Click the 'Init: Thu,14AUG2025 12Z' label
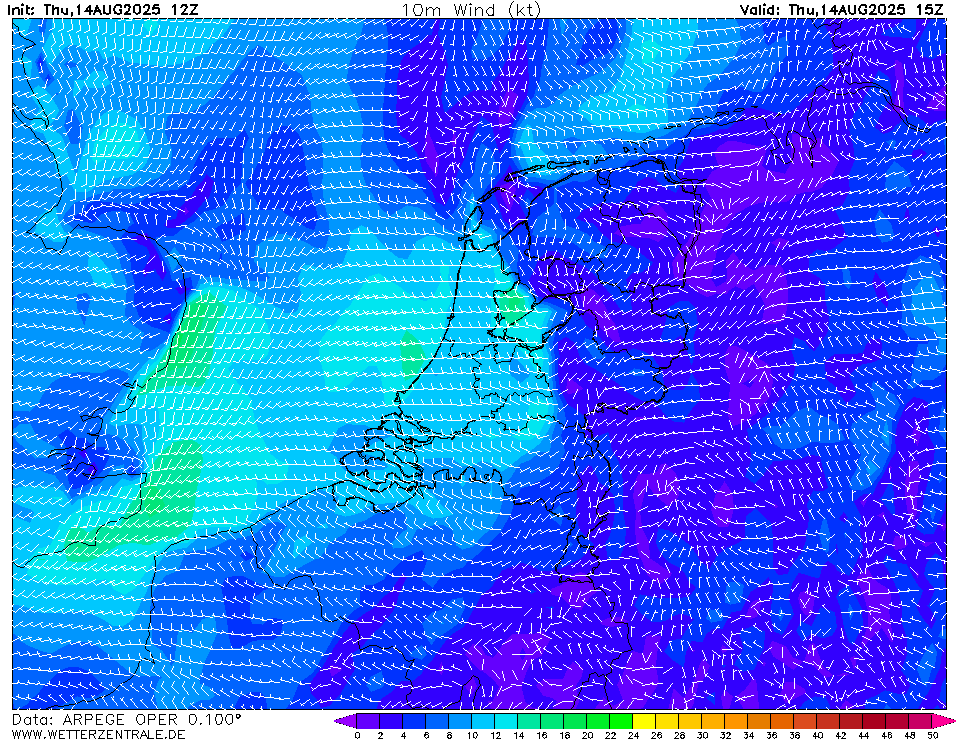The image size is (959, 741). point(102,10)
